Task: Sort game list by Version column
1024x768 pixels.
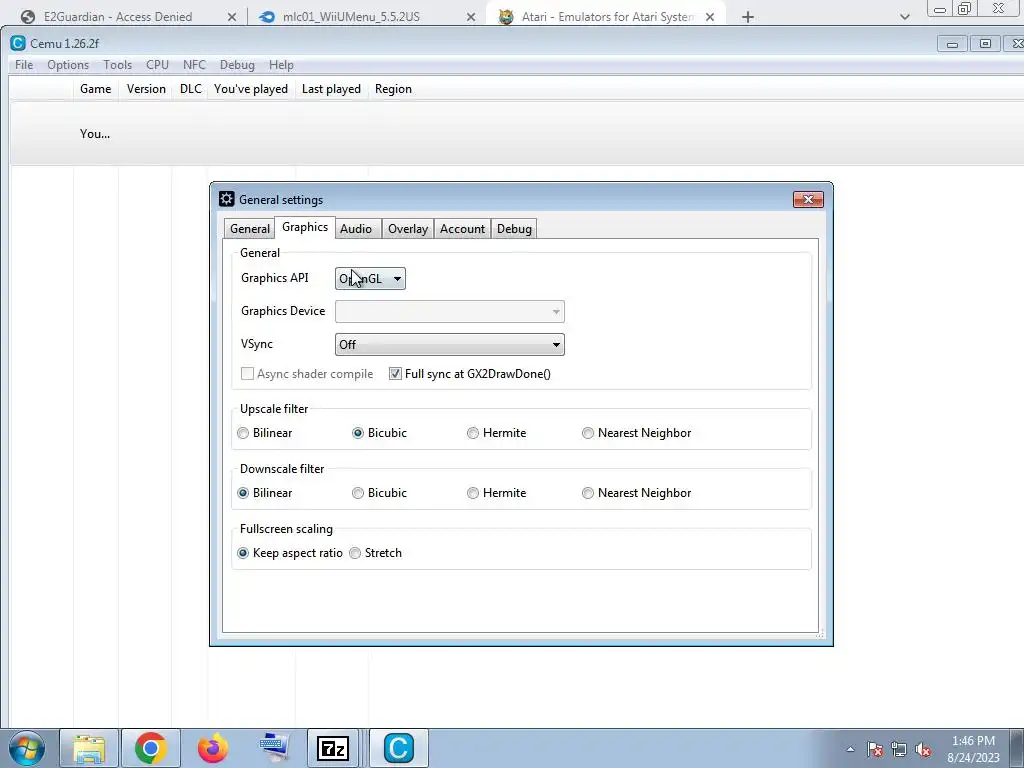Action: (x=146, y=89)
